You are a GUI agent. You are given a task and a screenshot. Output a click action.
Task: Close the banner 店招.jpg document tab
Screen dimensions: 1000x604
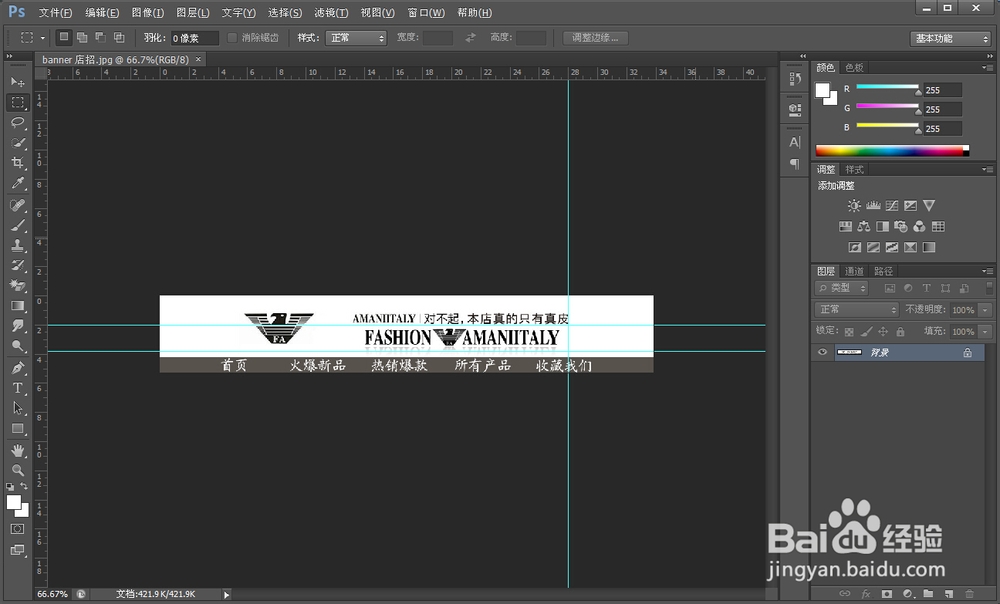pyautogui.click(x=198, y=59)
